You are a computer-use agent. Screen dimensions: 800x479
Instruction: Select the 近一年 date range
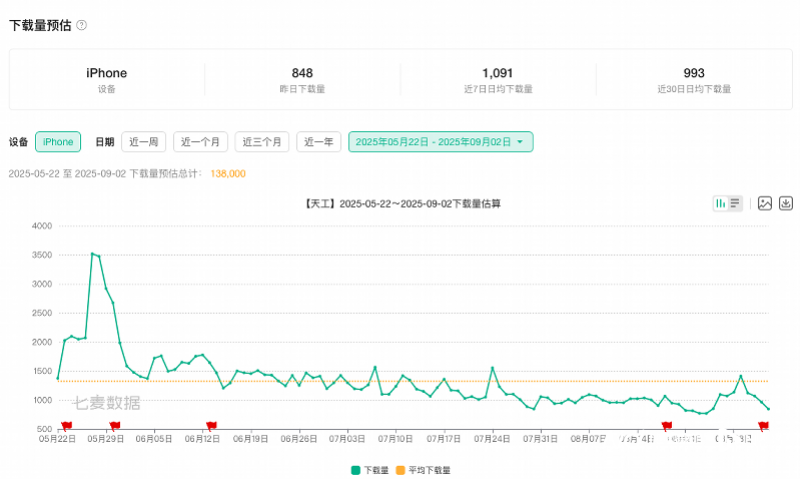(x=319, y=142)
